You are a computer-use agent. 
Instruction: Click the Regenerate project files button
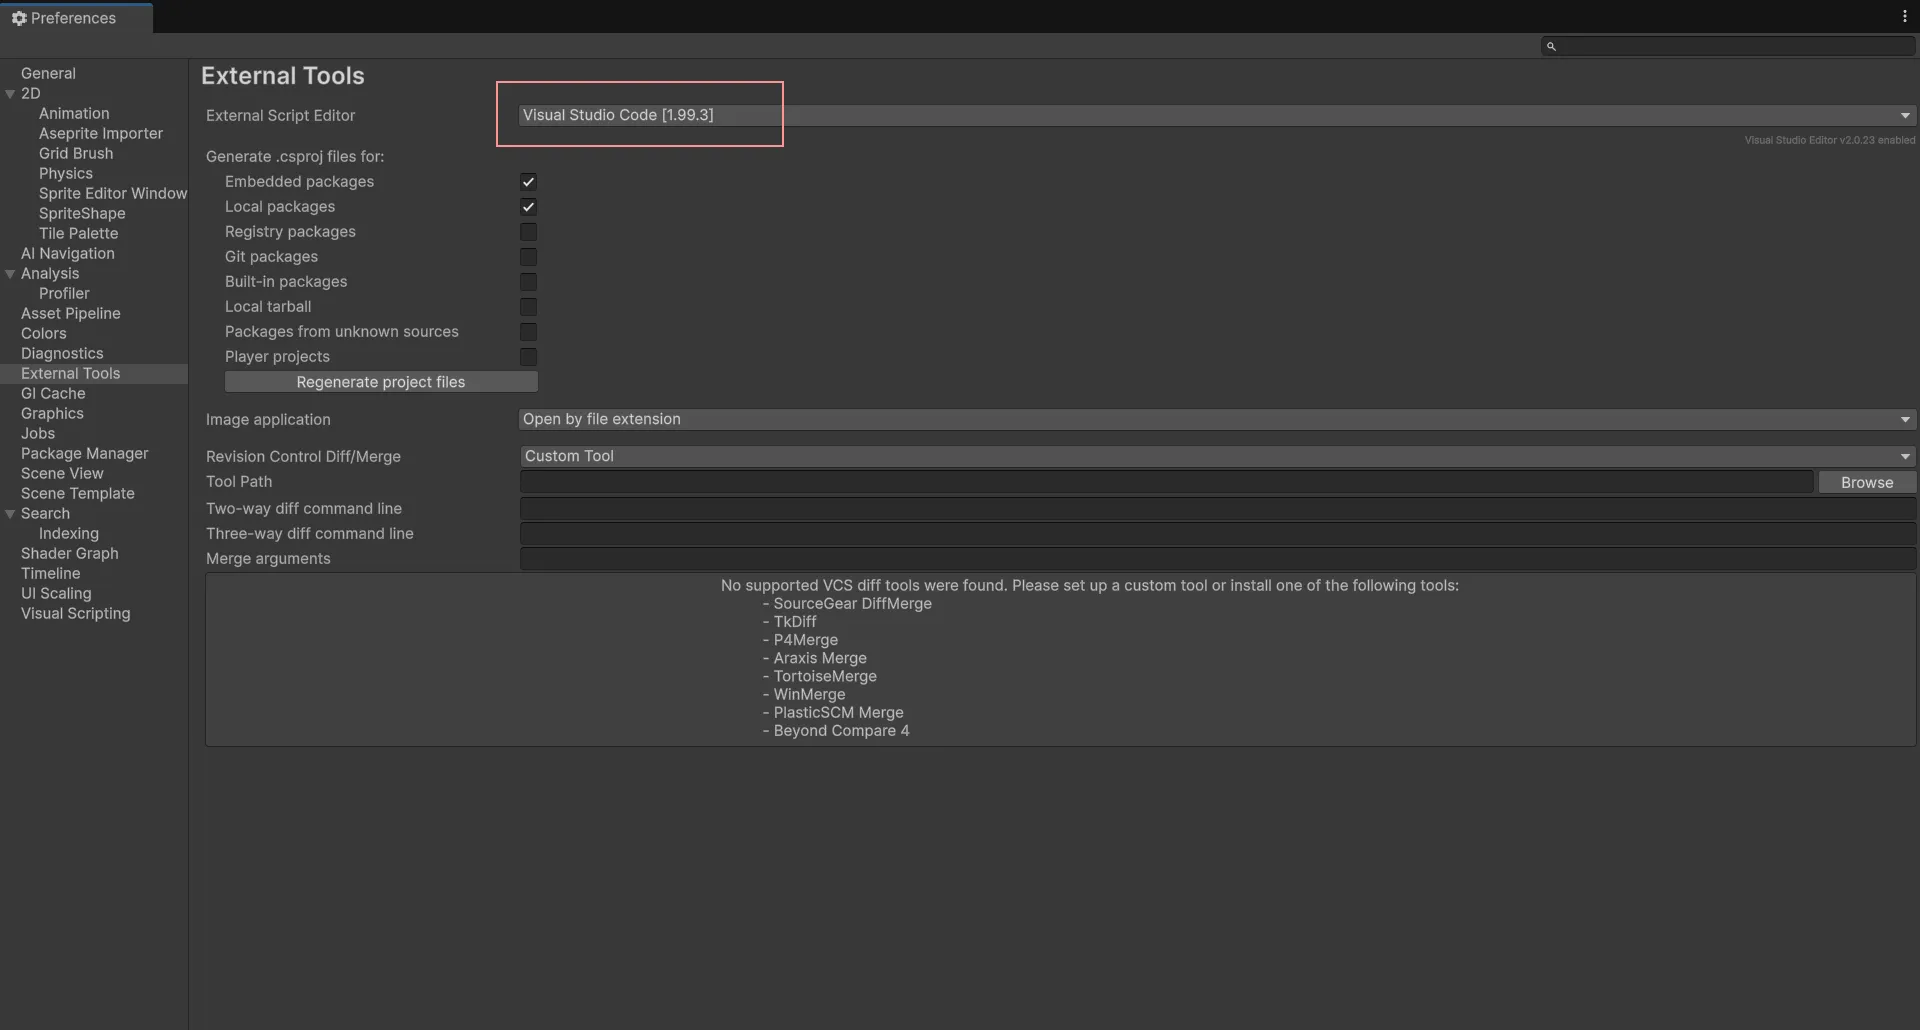[x=381, y=382]
